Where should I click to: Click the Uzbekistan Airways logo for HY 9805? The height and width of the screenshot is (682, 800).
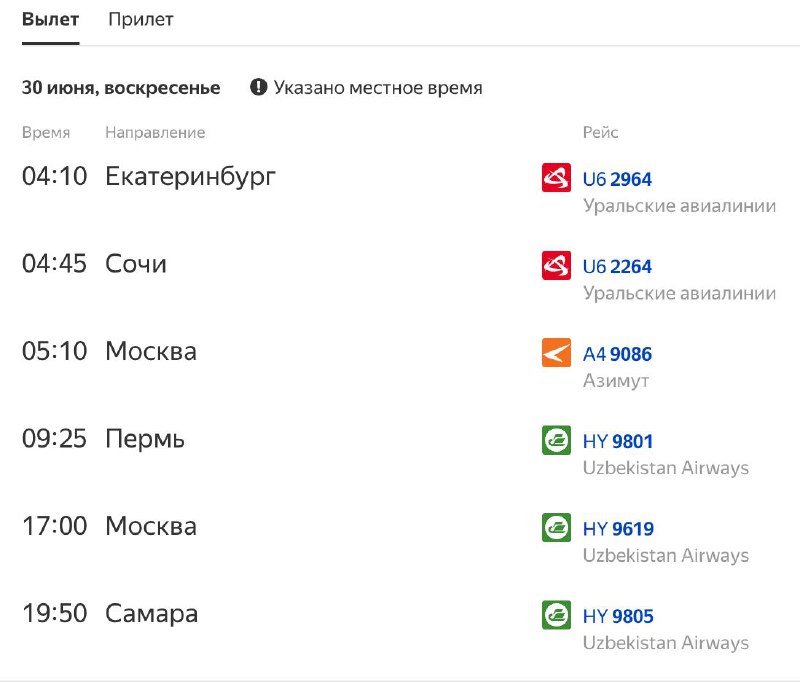[556, 615]
